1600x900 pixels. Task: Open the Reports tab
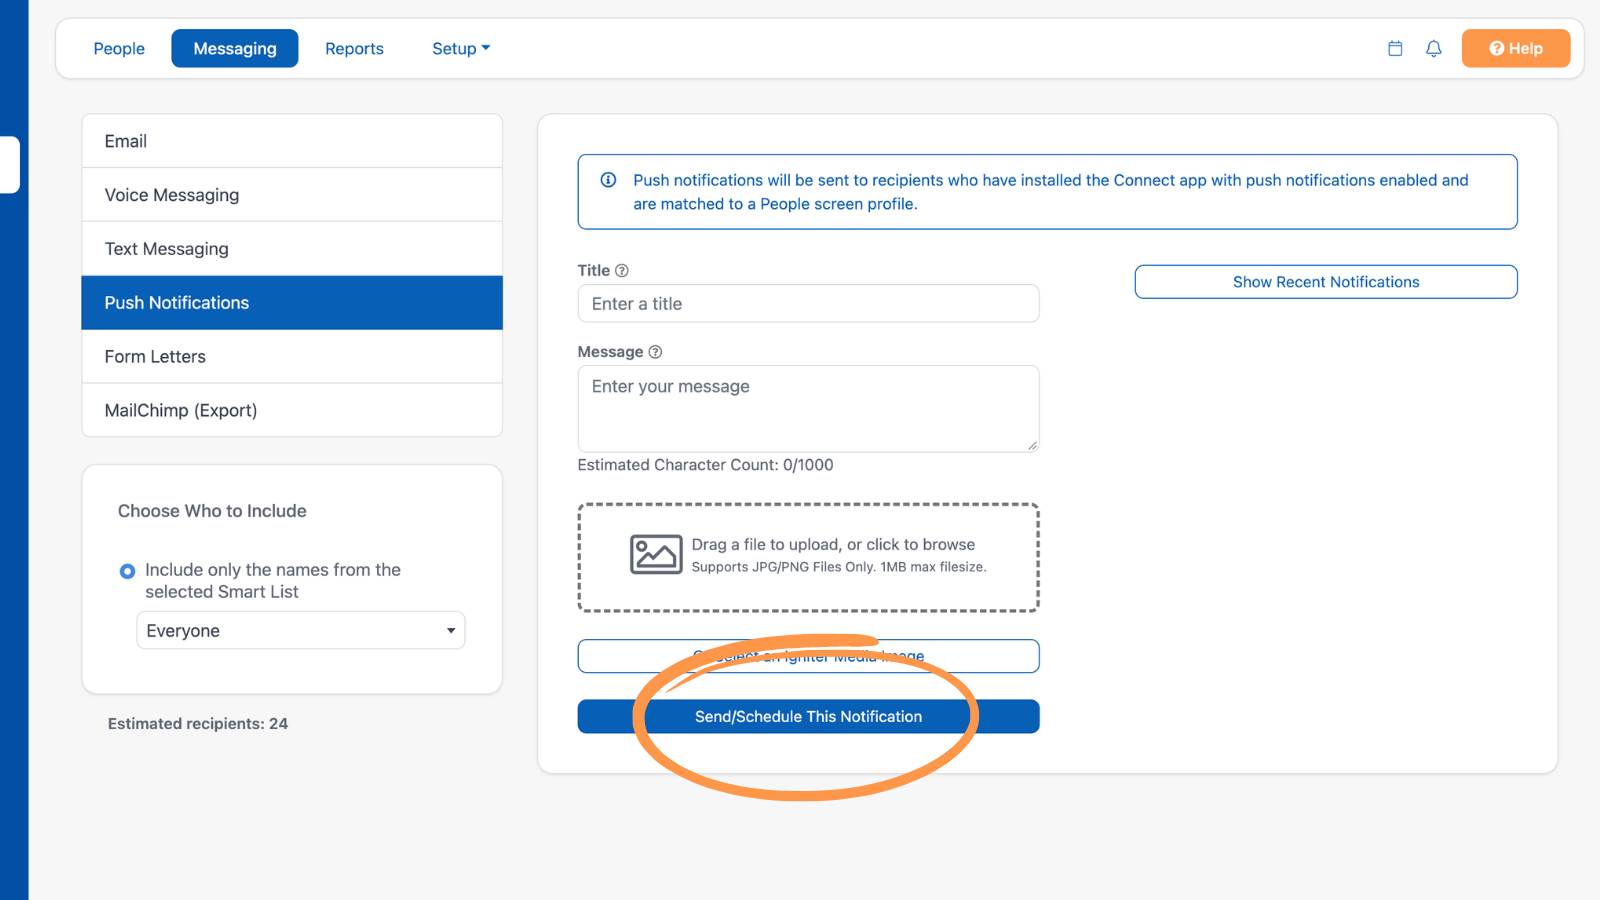(x=354, y=48)
